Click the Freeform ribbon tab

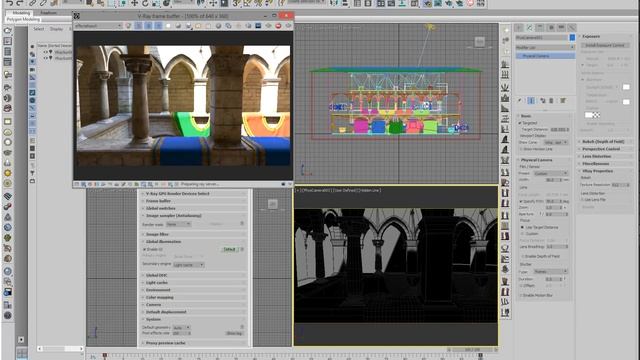pos(49,13)
